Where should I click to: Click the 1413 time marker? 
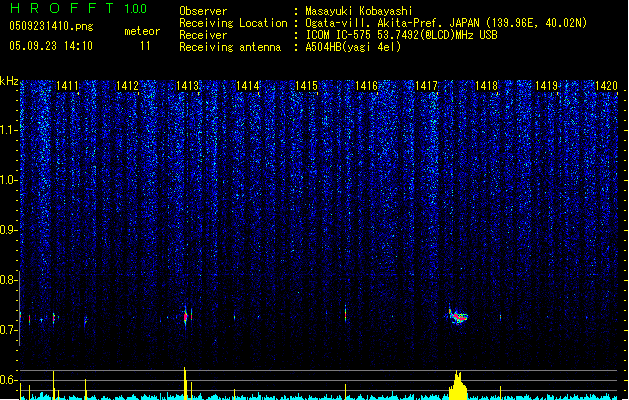tap(187, 86)
